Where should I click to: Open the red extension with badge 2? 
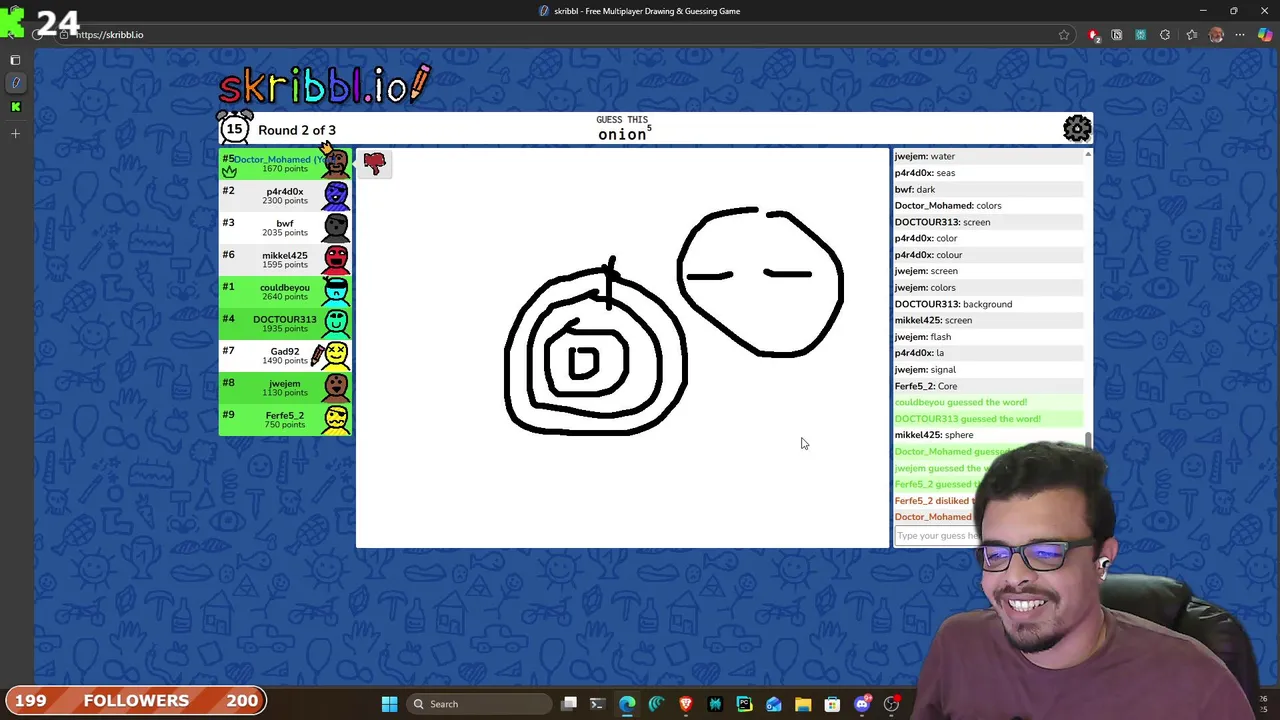click(1094, 35)
